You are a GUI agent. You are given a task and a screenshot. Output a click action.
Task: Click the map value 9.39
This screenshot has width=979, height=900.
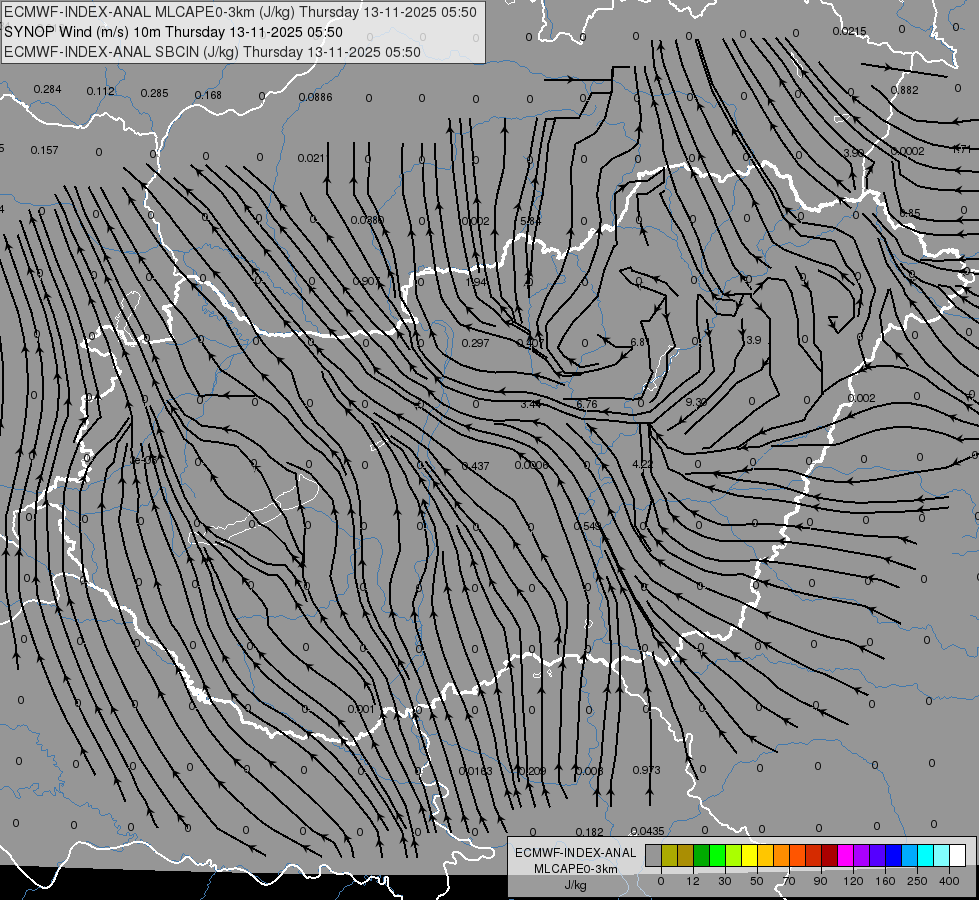696,402
